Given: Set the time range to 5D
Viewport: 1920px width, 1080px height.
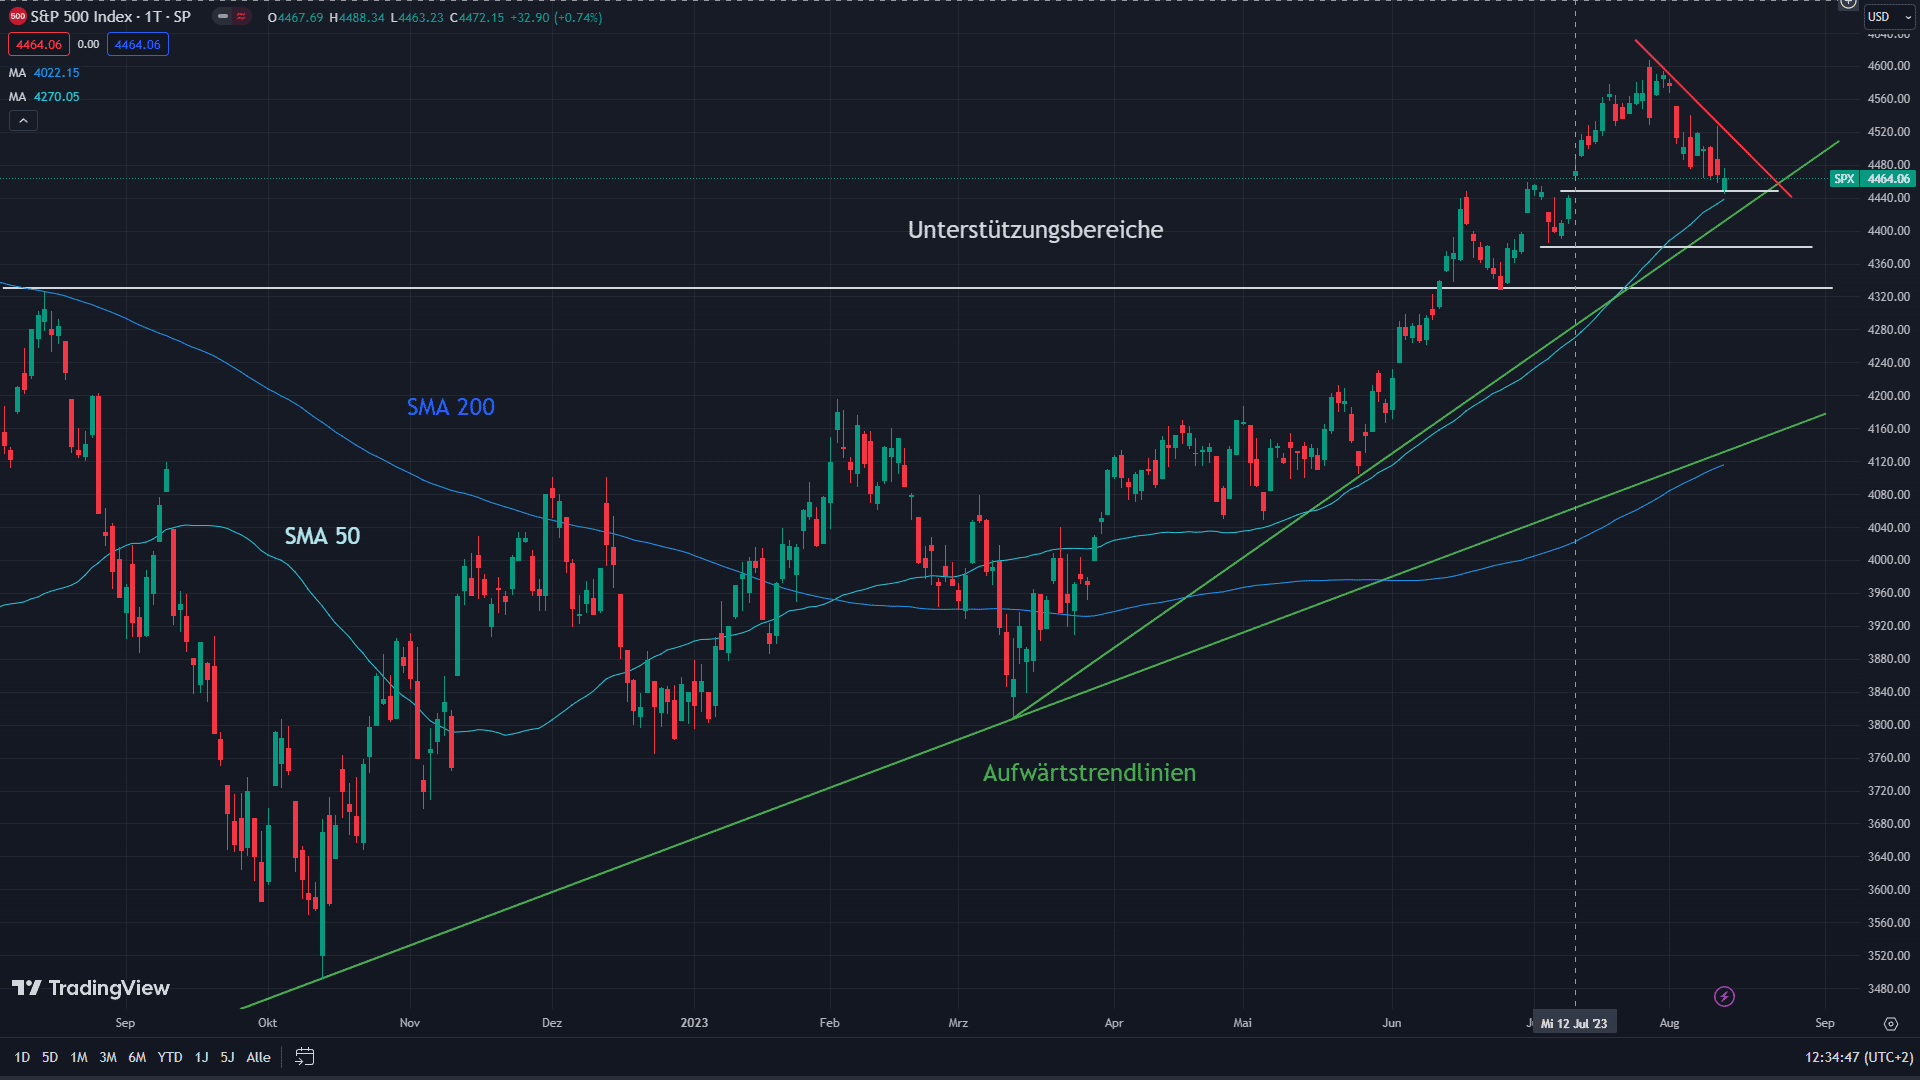Looking at the screenshot, I should pyautogui.click(x=50, y=1057).
